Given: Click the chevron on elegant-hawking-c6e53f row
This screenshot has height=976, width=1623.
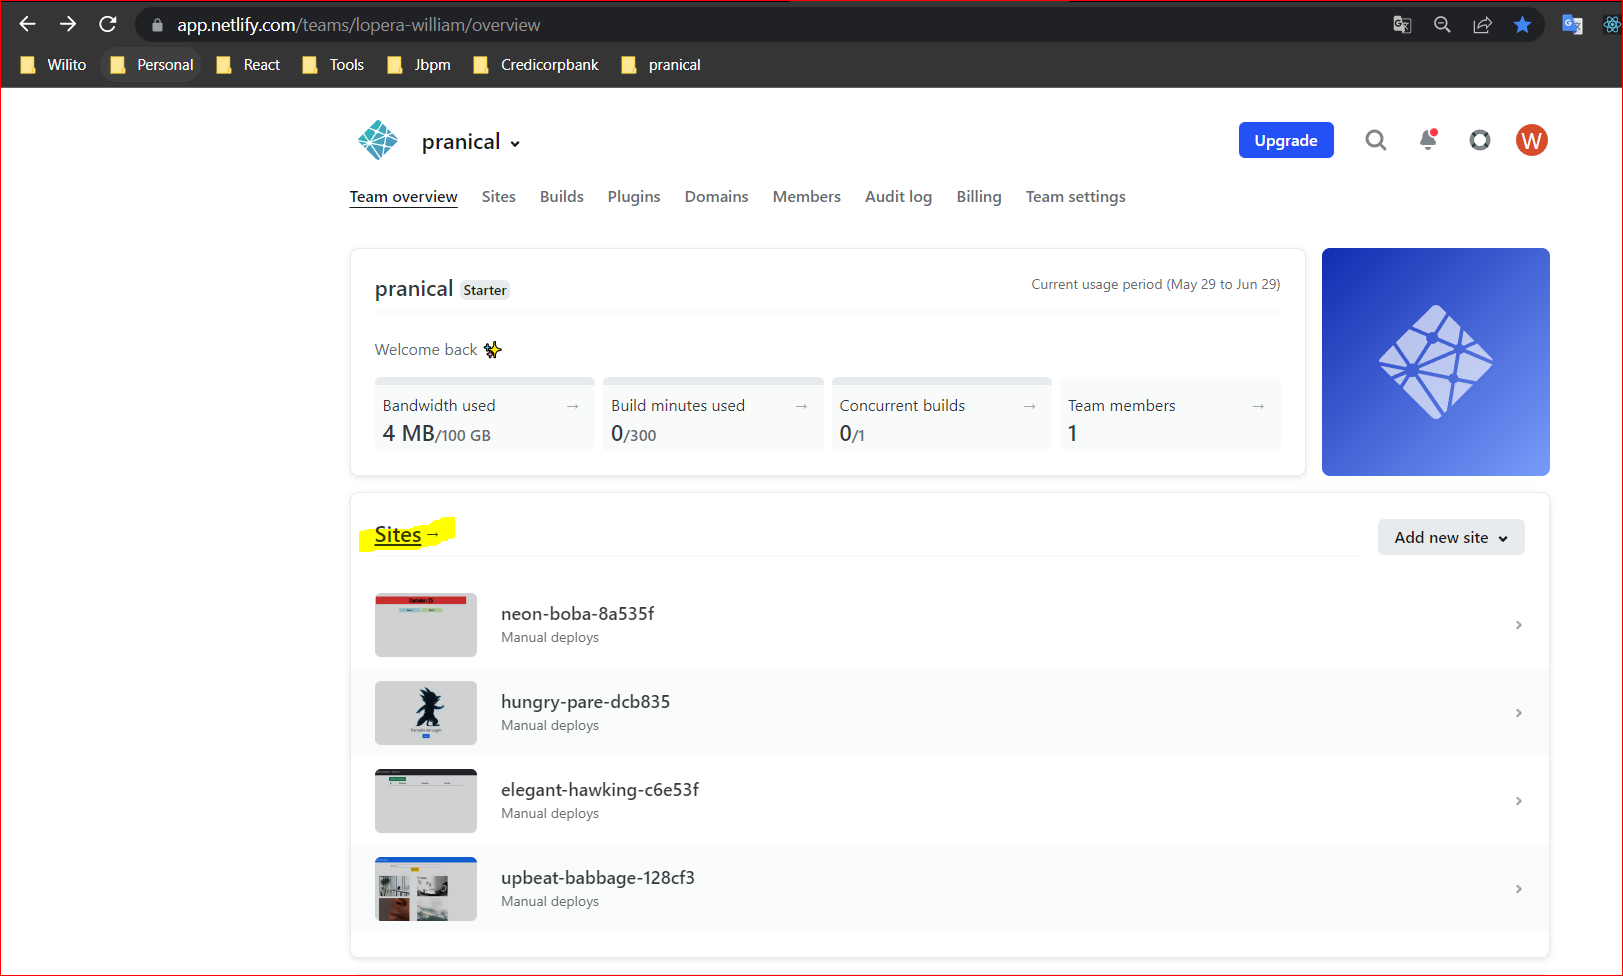Looking at the screenshot, I should point(1518,801).
